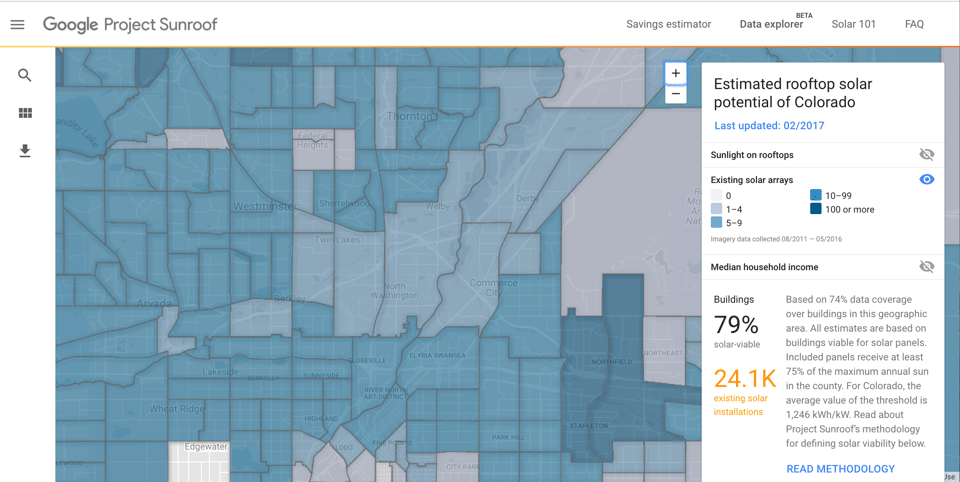Click the download data icon
960x482 pixels.
[25, 151]
